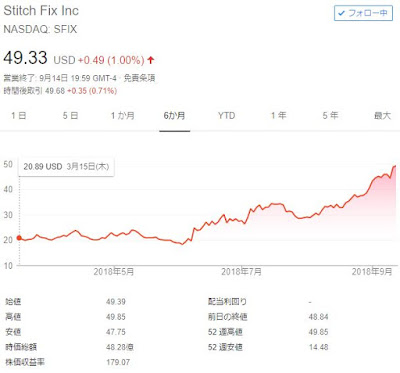Image resolution: width=400 pixels, height=373 pixels.
Task: Click the red up arrow price indicator
Action: pyautogui.click(x=151, y=60)
